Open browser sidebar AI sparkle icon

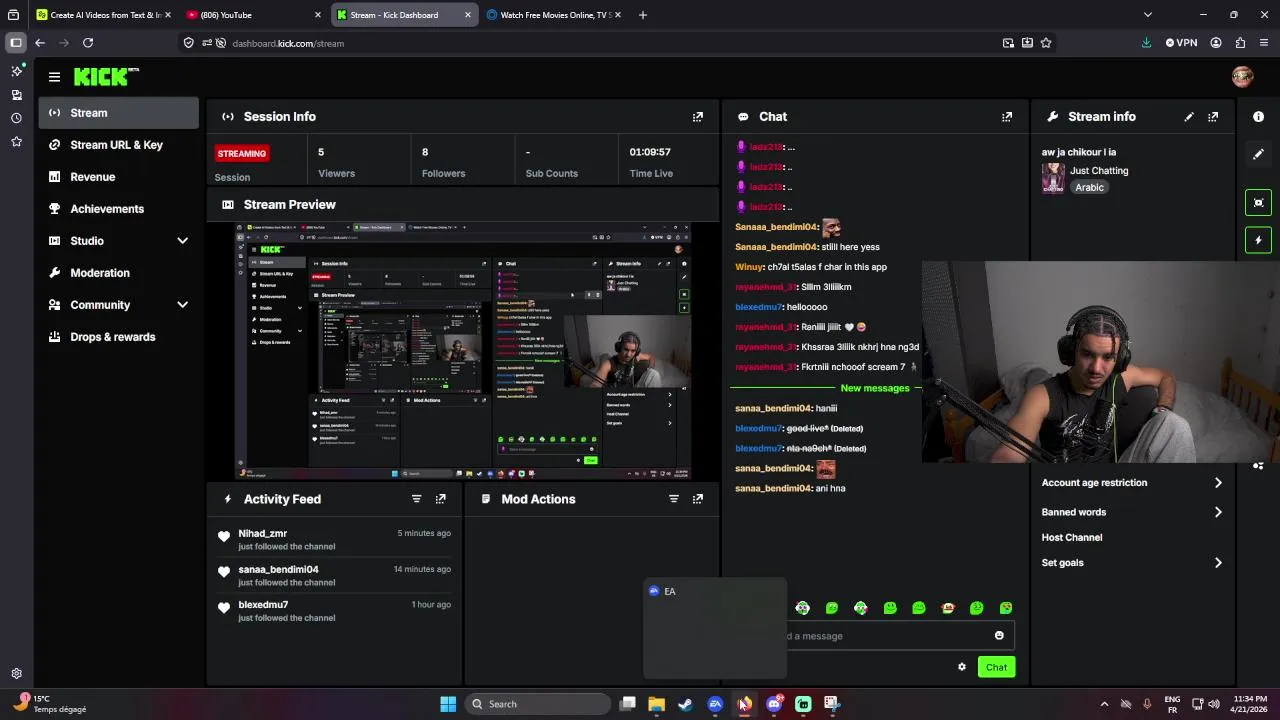coord(16,71)
